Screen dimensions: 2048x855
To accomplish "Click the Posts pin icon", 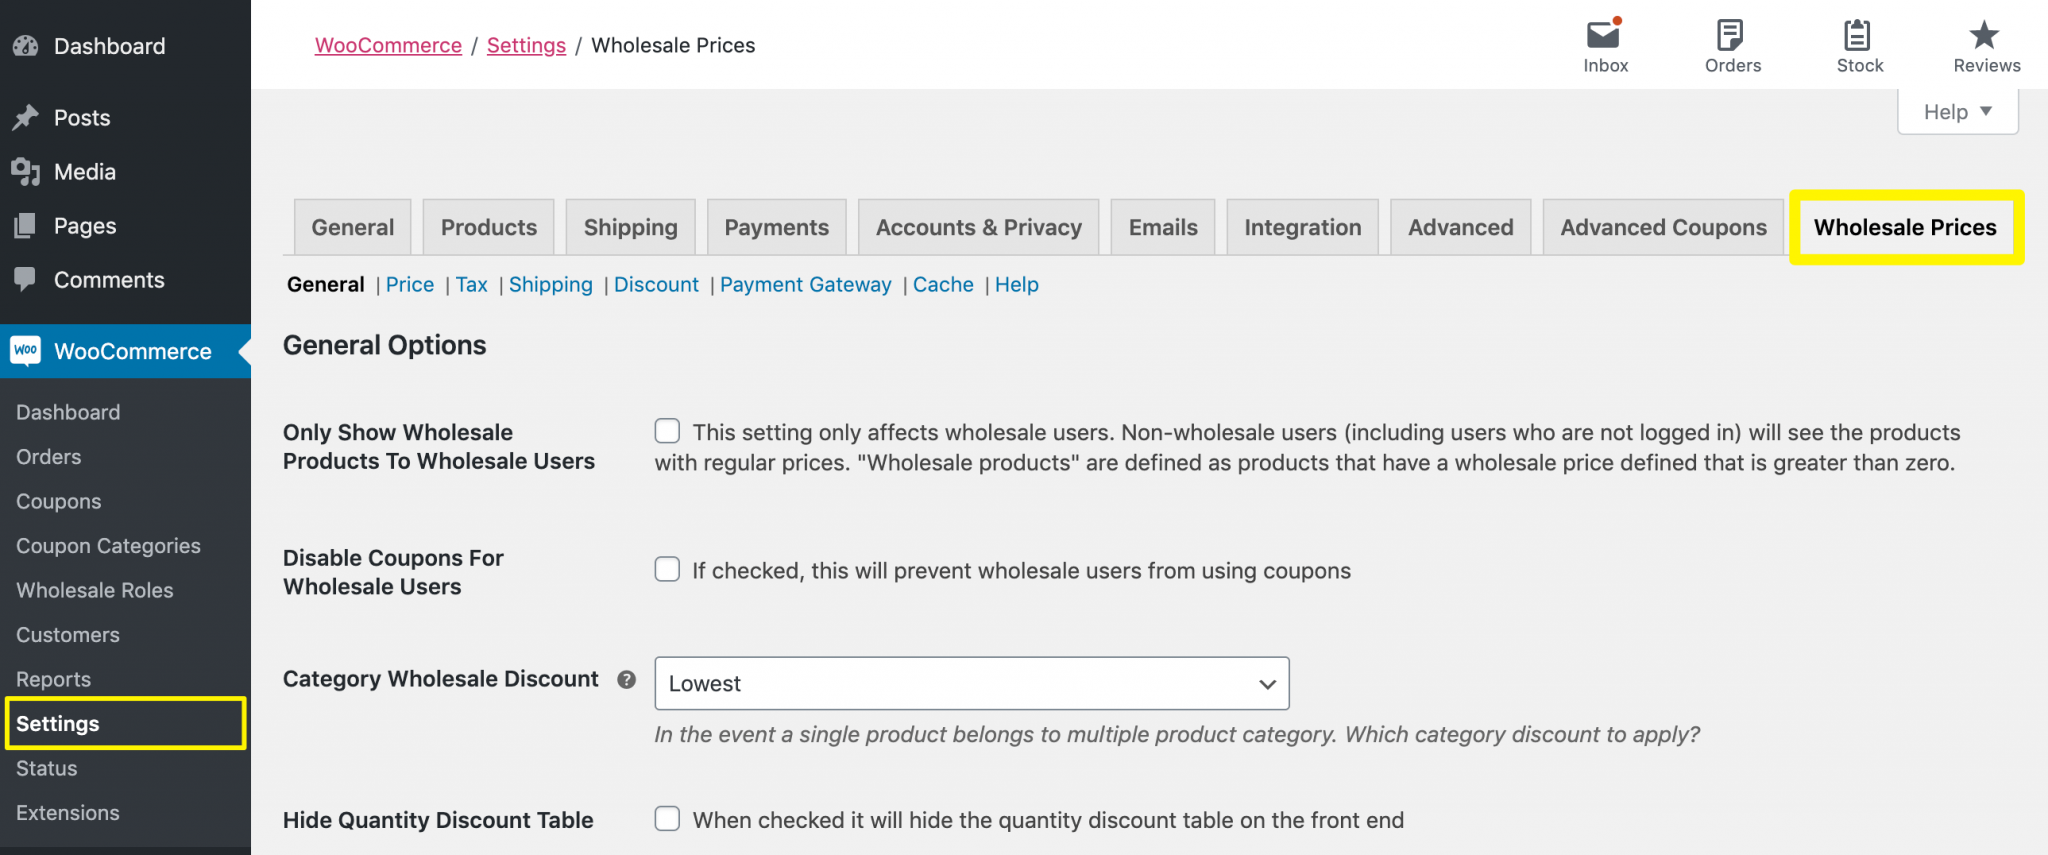I will coord(25,118).
